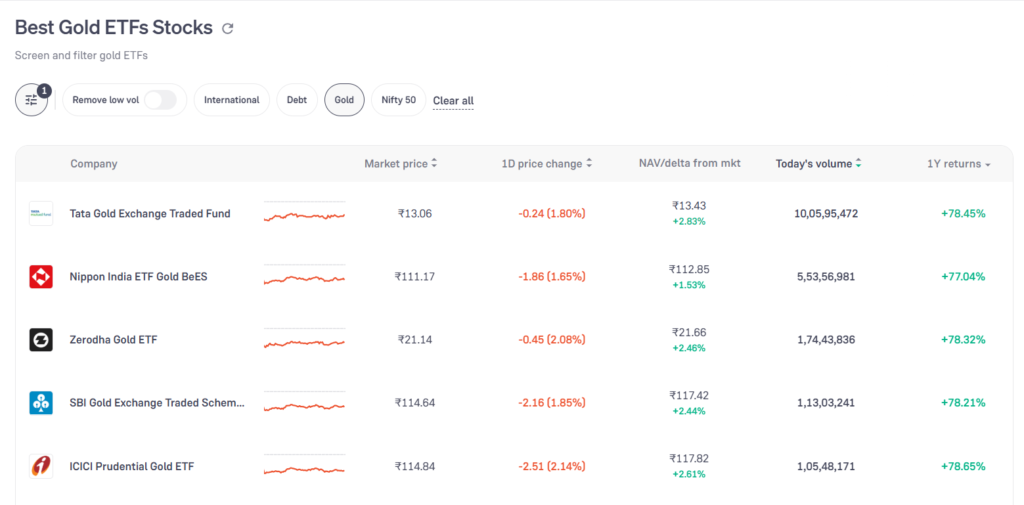Click the Tata Gold fund logo
This screenshot has width=1024, height=505.
click(x=41, y=213)
